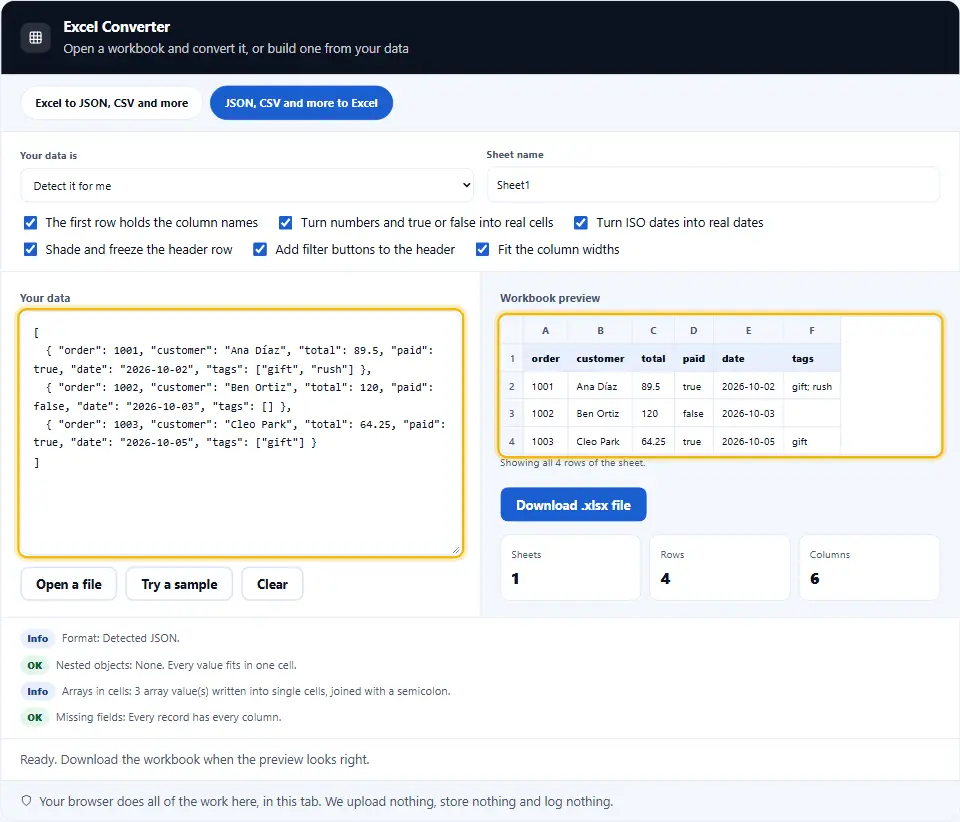
Task: Click the 'Missing fields' OK message
Action: click(169, 717)
